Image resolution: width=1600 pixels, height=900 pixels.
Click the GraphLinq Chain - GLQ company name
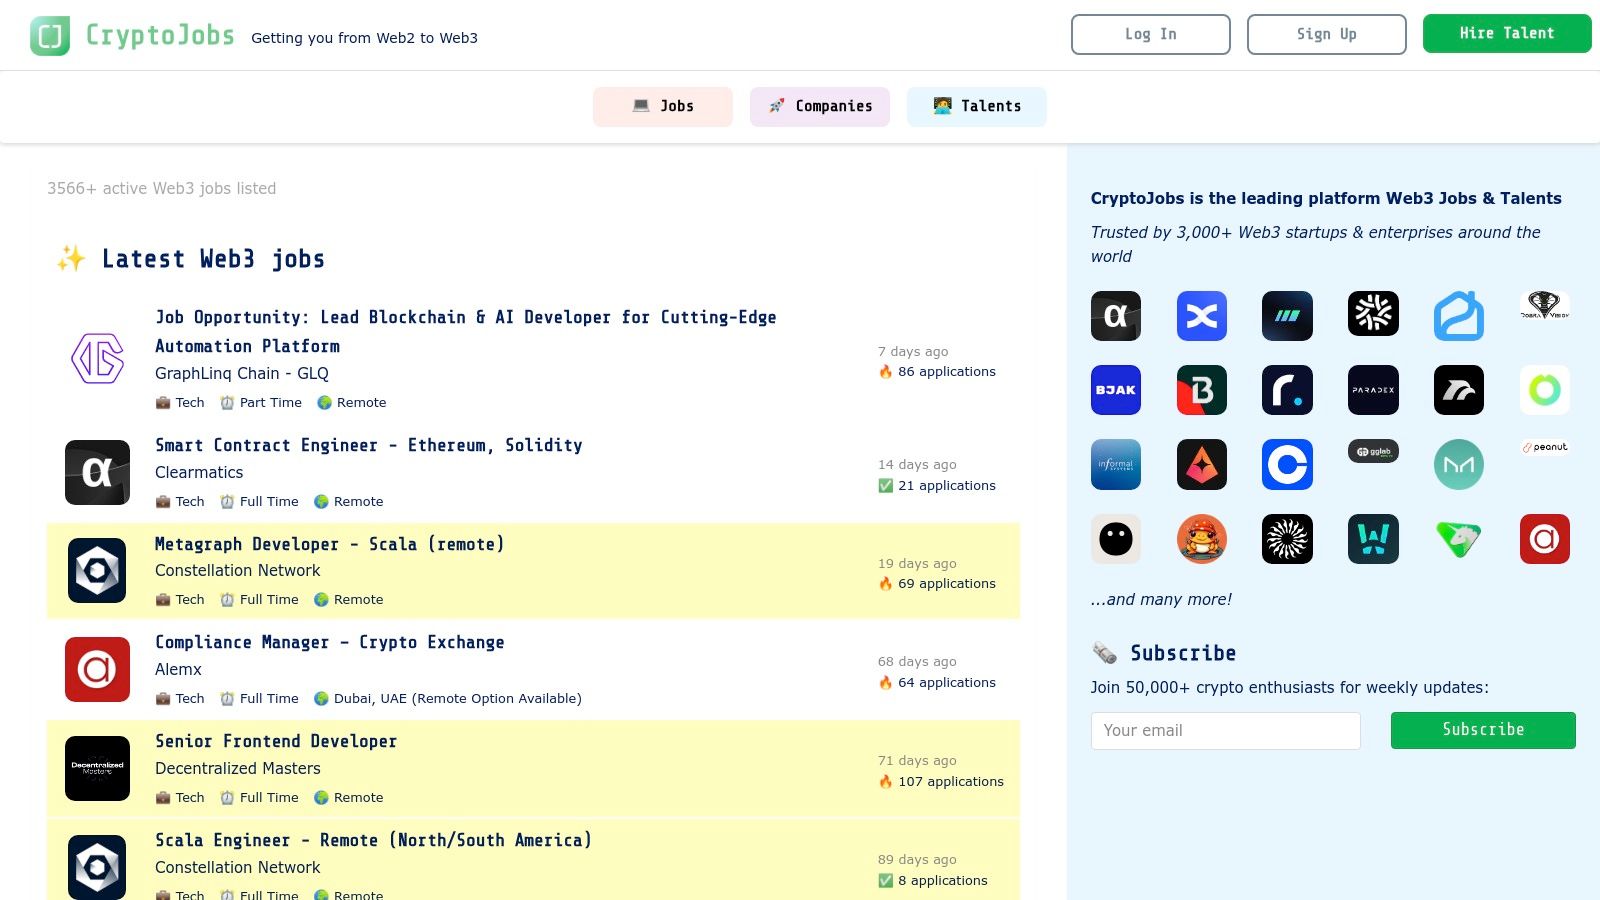tap(242, 373)
